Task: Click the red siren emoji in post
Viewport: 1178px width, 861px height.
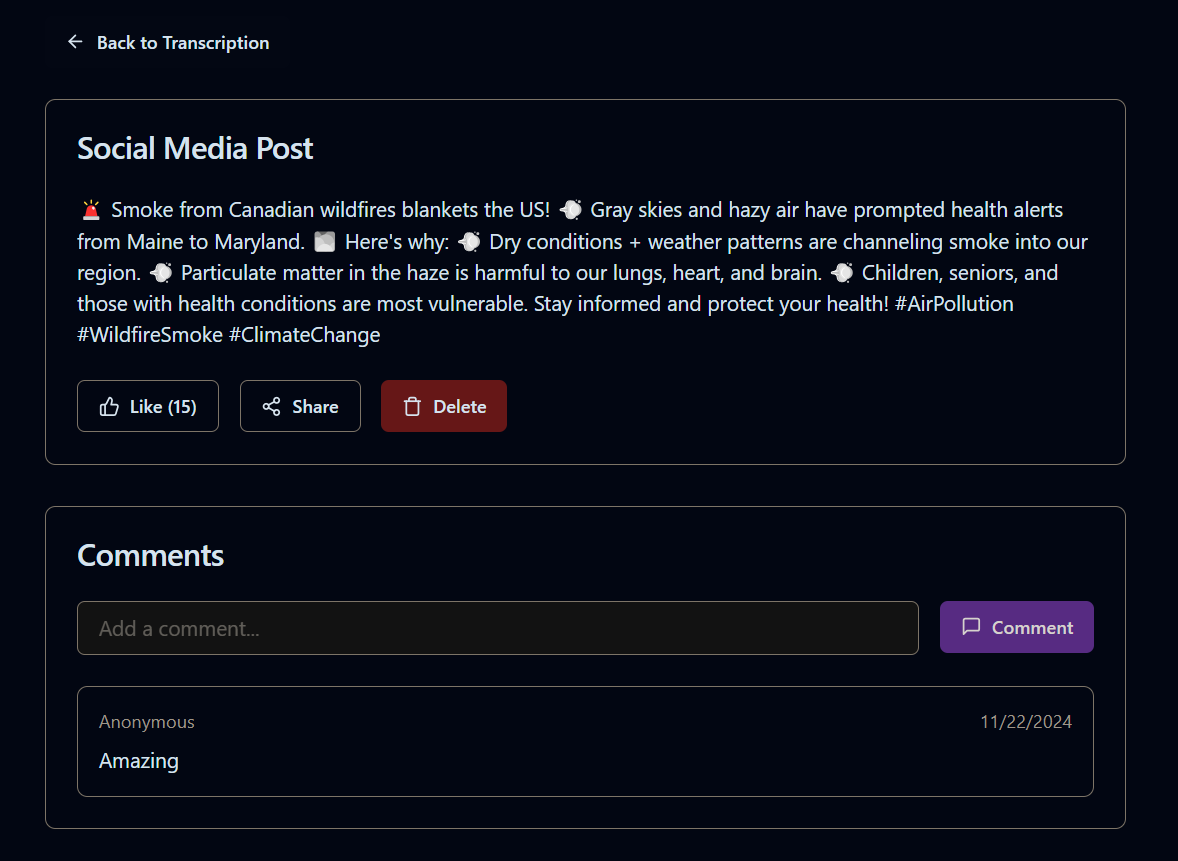Action: pyautogui.click(x=91, y=210)
